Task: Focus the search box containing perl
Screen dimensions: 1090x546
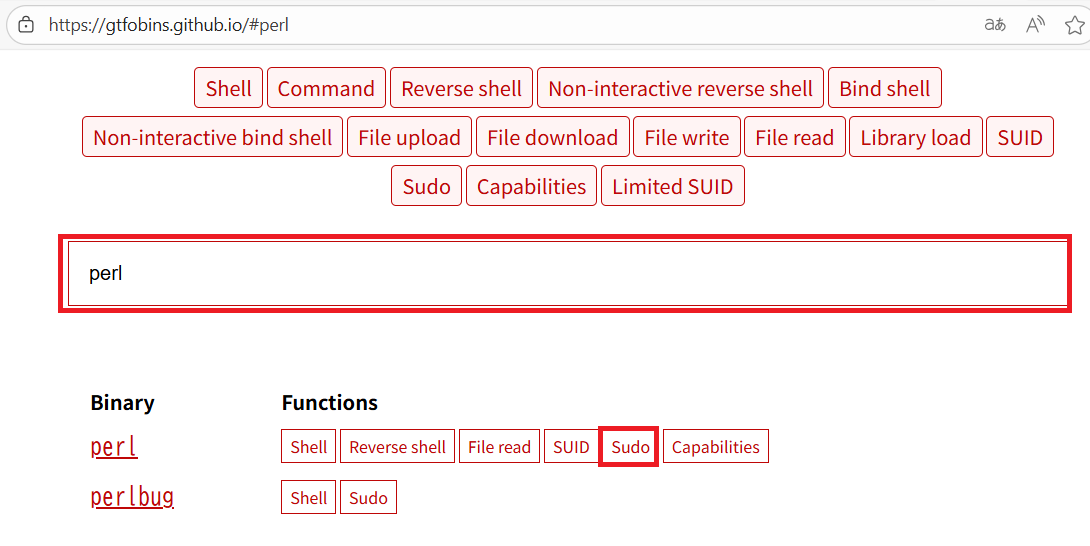Action: (566, 273)
